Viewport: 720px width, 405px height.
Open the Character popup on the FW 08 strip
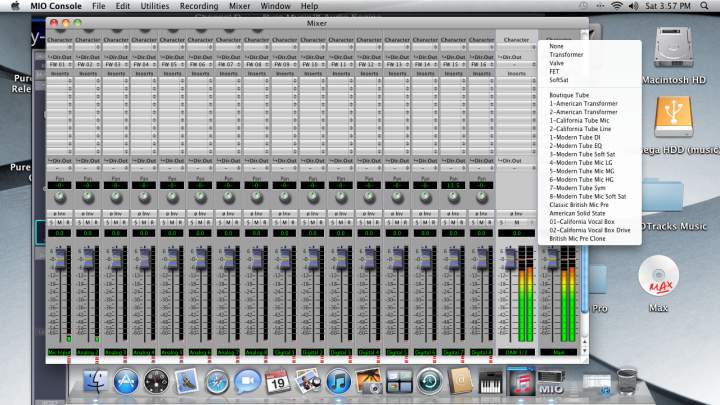click(x=257, y=47)
